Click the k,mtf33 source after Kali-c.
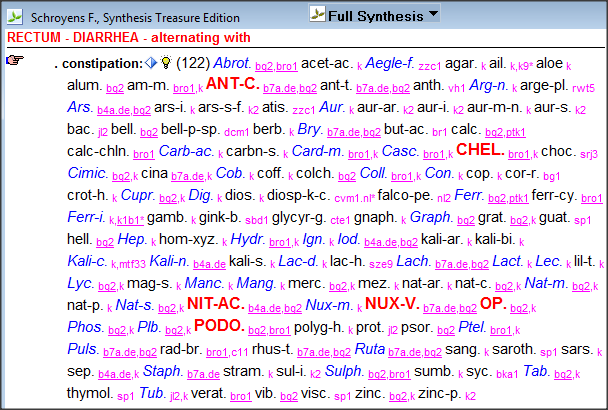Screen dimensions: 608x410 pyautogui.click(x=128, y=264)
